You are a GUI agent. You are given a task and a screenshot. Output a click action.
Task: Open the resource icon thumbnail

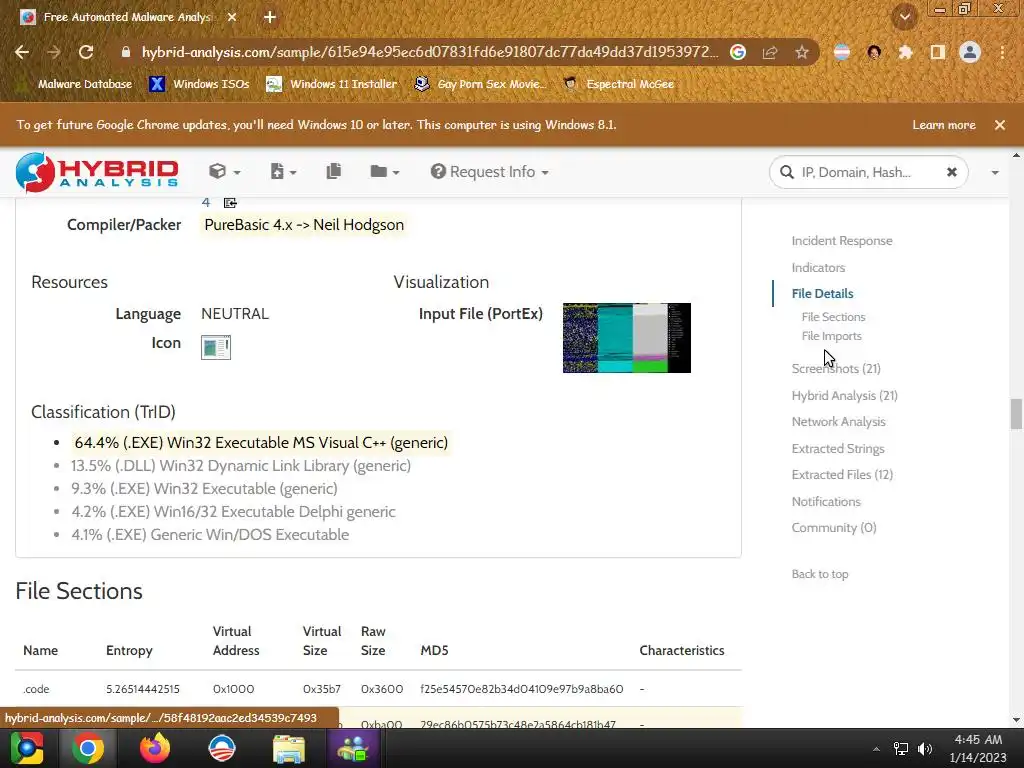point(216,347)
